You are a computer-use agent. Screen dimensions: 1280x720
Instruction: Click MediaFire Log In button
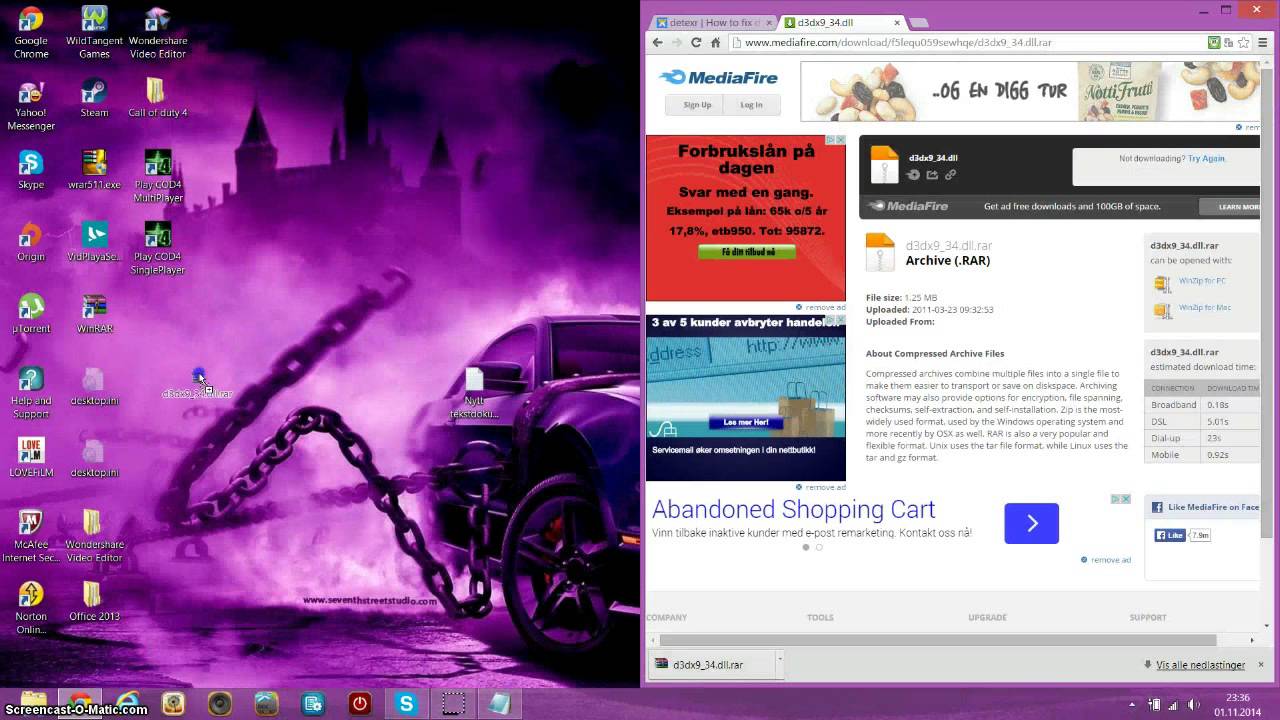[751, 104]
